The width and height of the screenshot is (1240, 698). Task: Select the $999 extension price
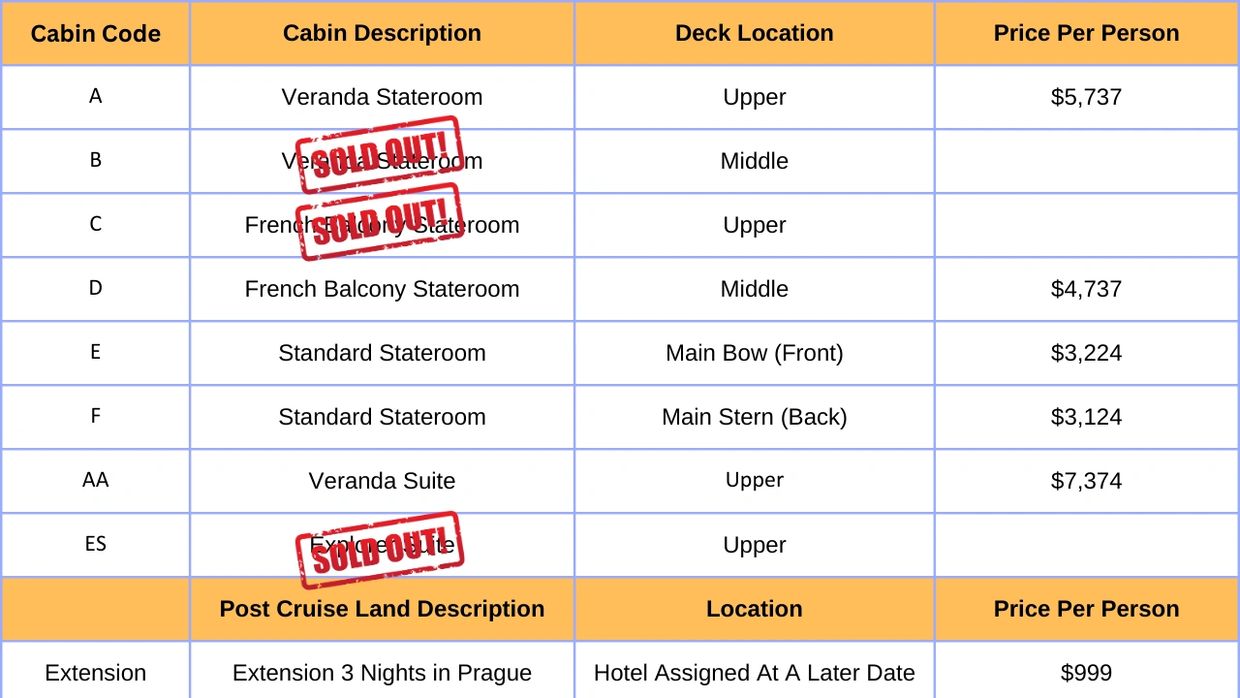click(x=1086, y=673)
